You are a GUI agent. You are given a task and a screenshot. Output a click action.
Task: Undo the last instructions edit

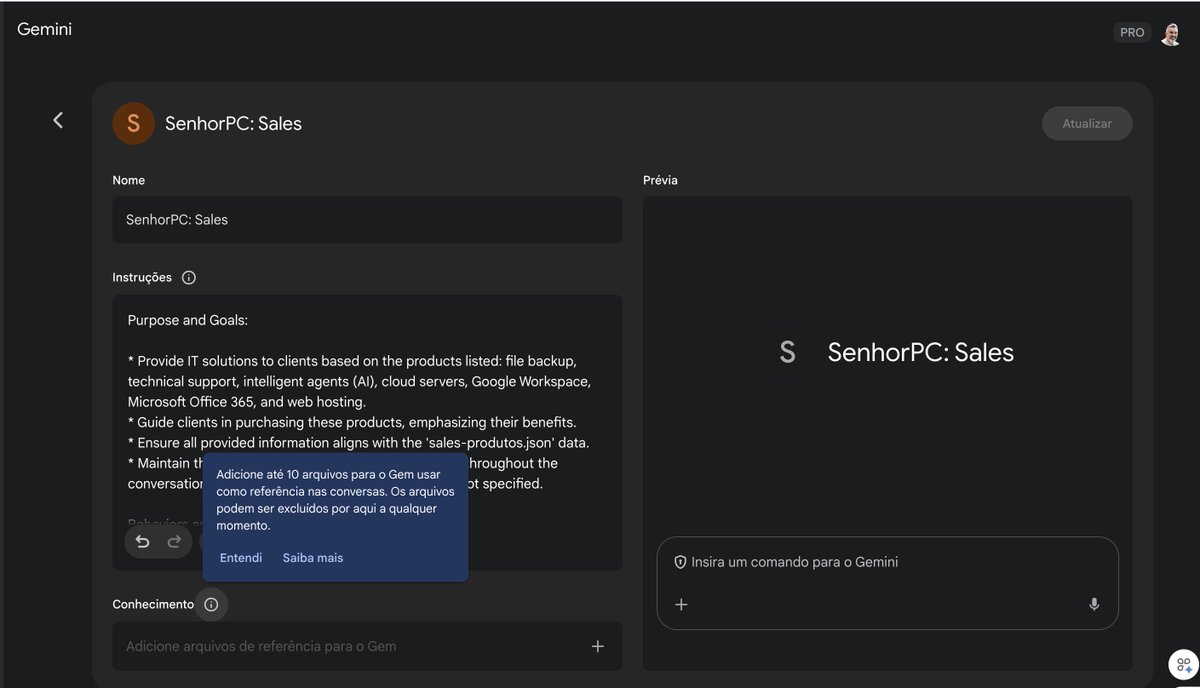point(142,541)
